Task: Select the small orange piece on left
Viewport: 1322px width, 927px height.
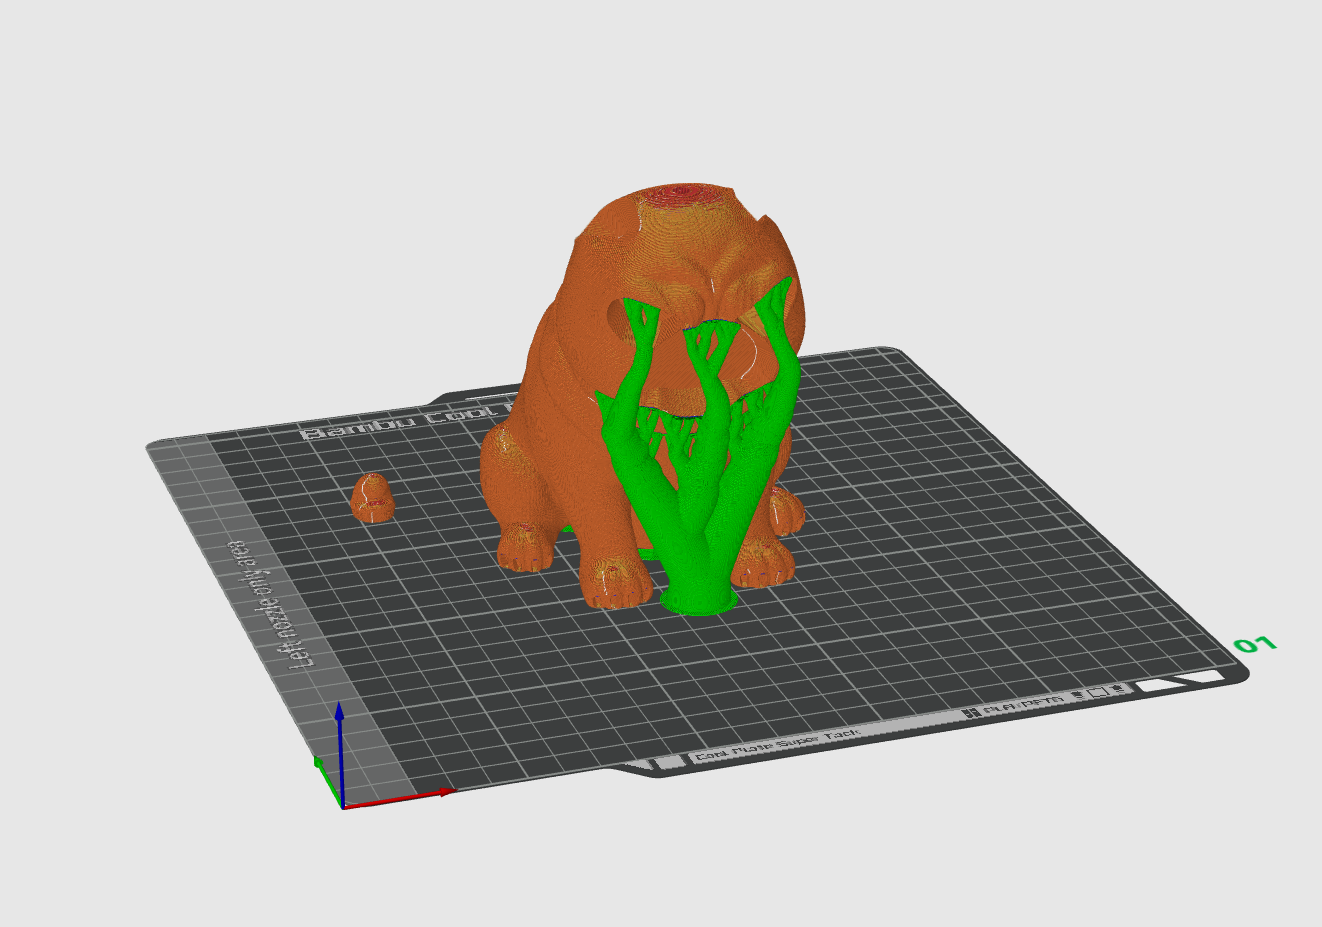Action: tap(372, 497)
